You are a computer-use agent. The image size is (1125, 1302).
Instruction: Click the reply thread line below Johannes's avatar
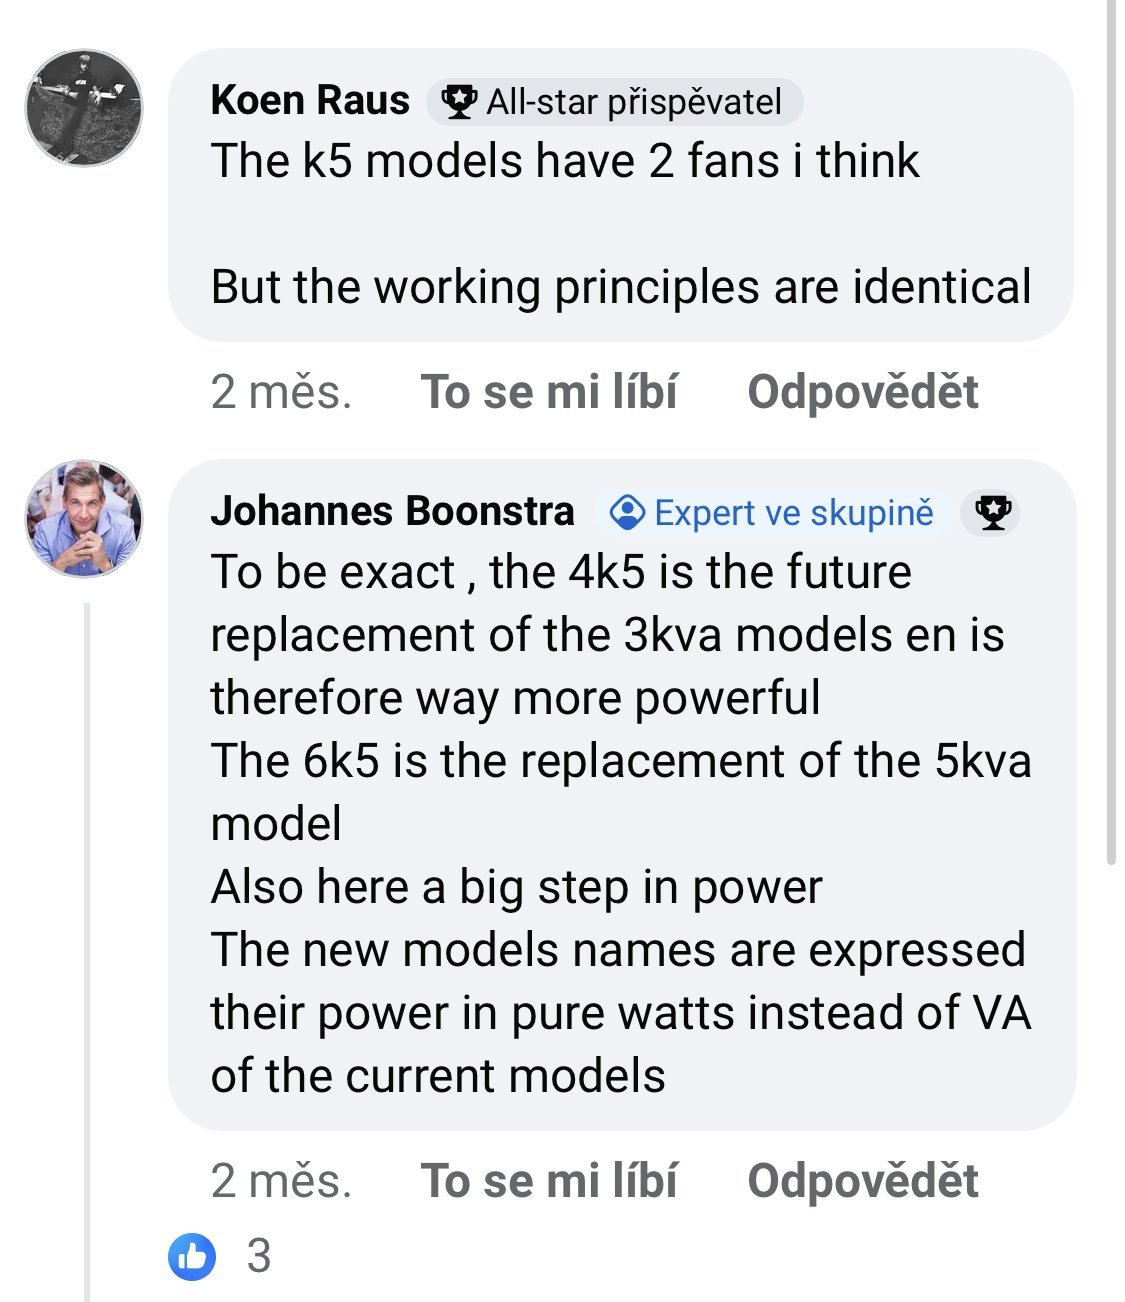[88, 950]
